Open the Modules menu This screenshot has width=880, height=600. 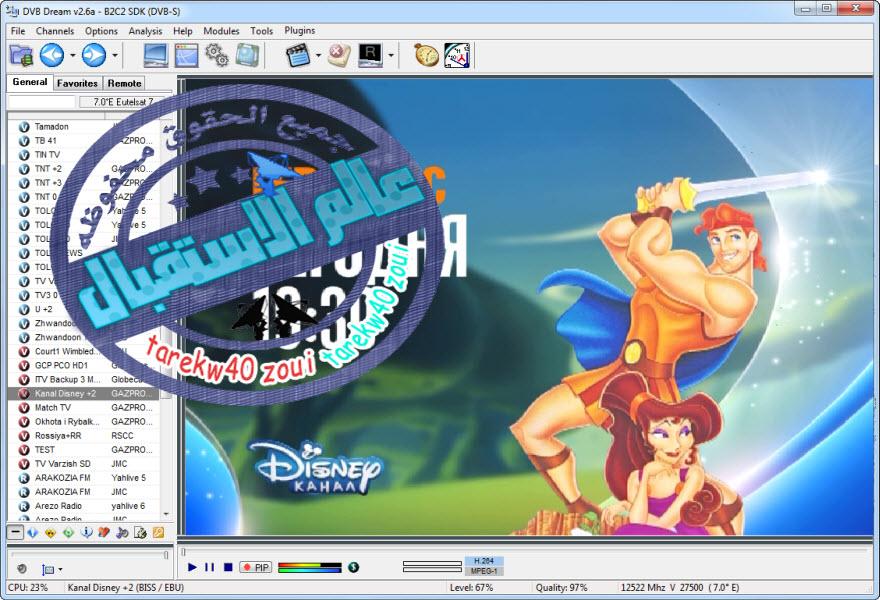[221, 31]
